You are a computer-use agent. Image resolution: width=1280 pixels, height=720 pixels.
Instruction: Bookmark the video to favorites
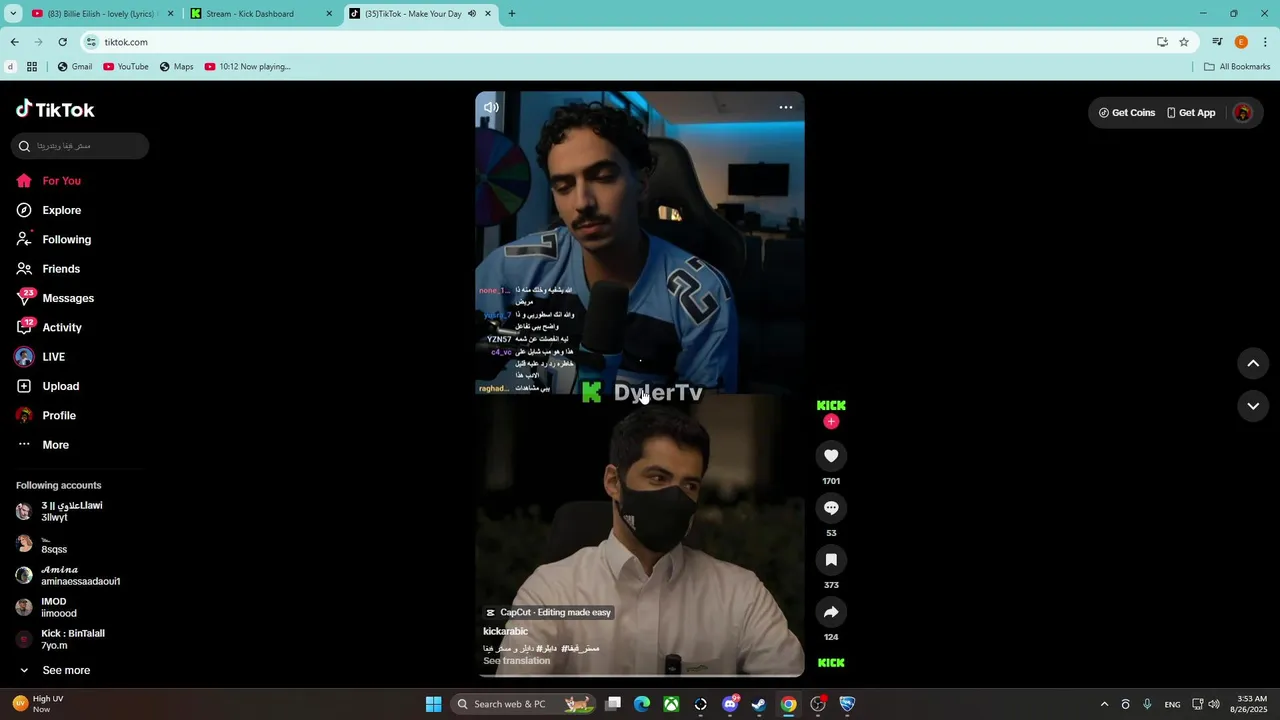tap(831, 560)
